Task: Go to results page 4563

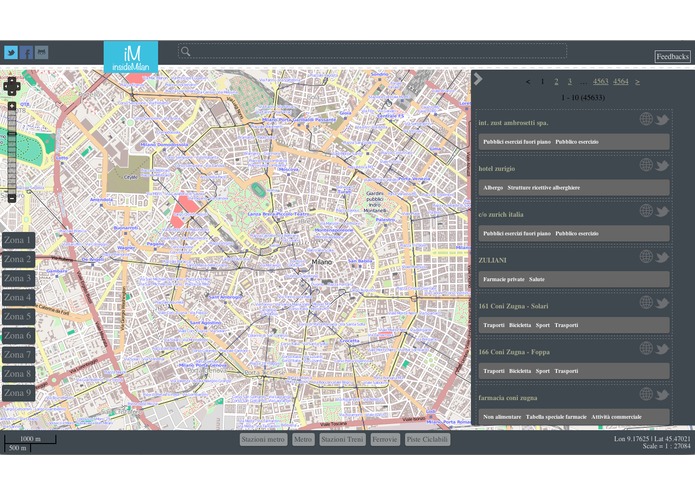Action: (x=601, y=82)
